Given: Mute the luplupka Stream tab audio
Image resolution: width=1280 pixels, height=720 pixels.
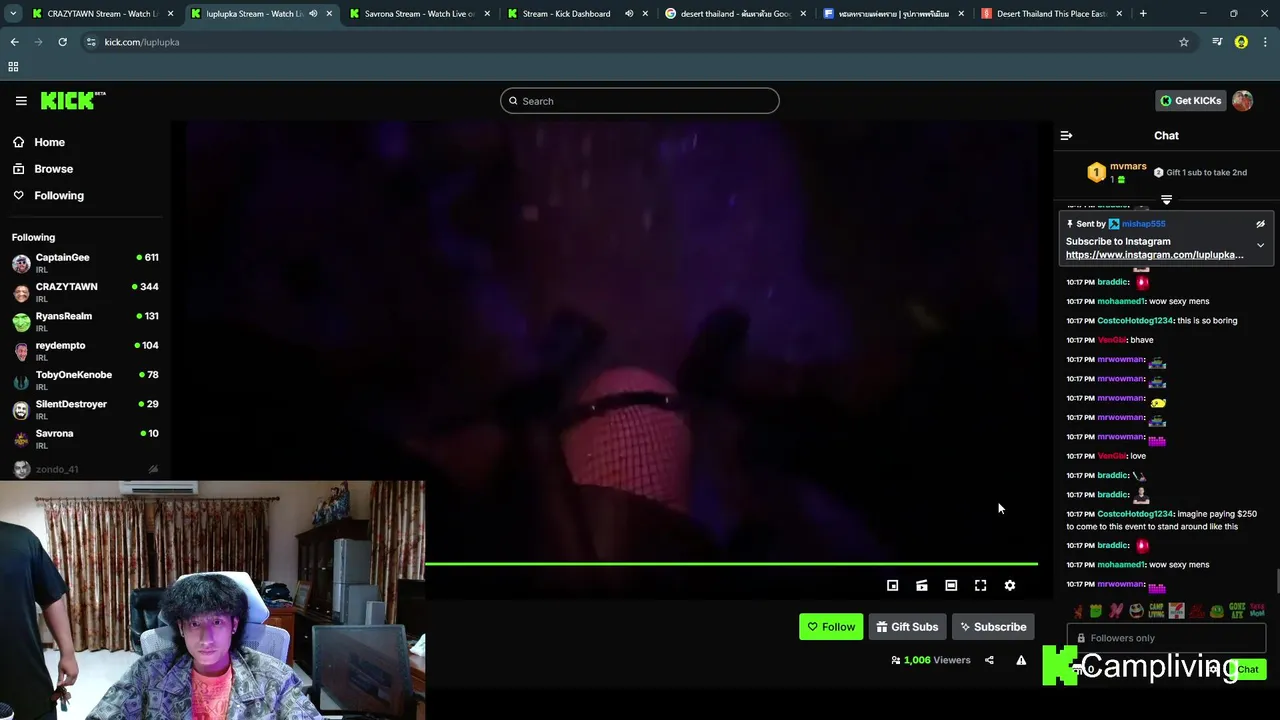Looking at the screenshot, I should 313,14.
